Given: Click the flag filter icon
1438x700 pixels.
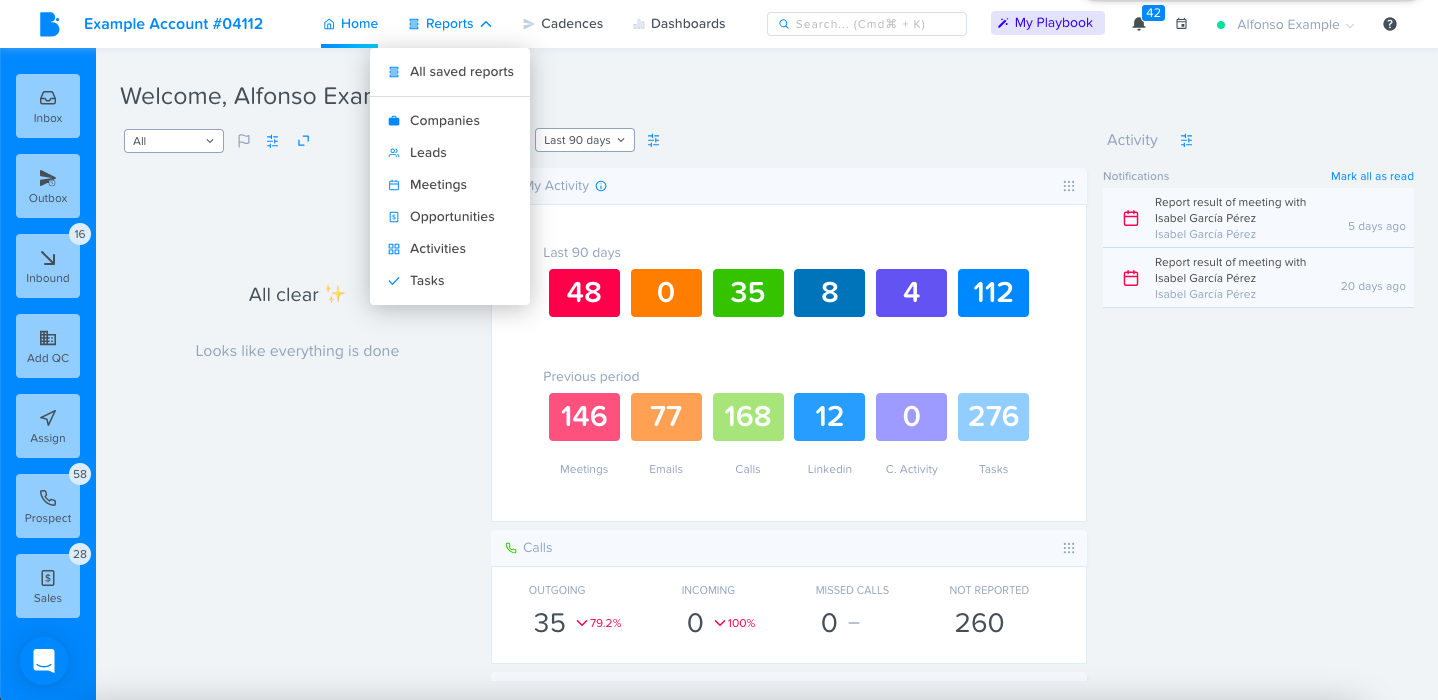Looking at the screenshot, I should 244,141.
